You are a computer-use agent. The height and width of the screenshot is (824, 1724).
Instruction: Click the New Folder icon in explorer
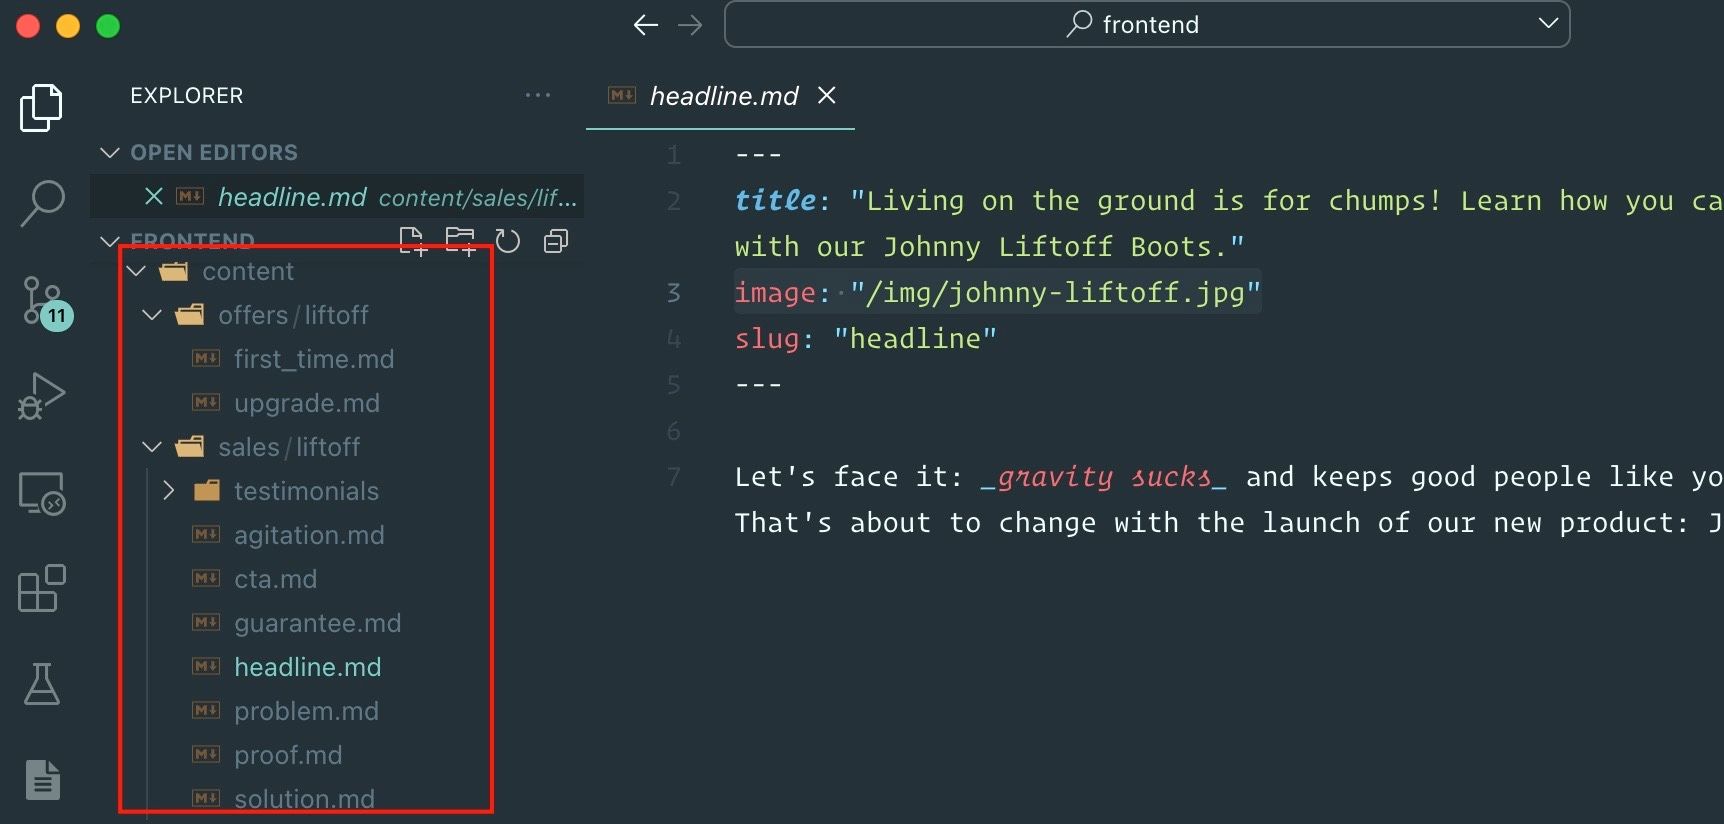[x=460, y=241]
